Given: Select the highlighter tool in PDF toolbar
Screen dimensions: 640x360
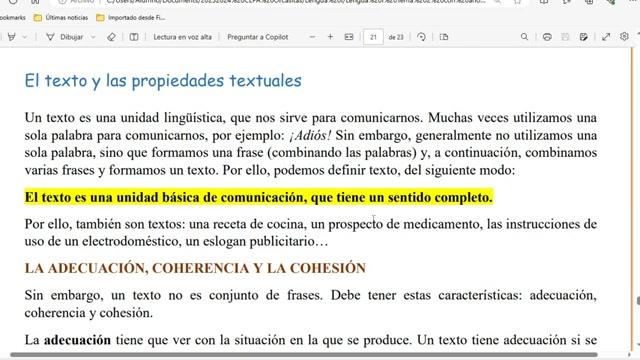Looking at the screenshot, I should pos(11,37).
